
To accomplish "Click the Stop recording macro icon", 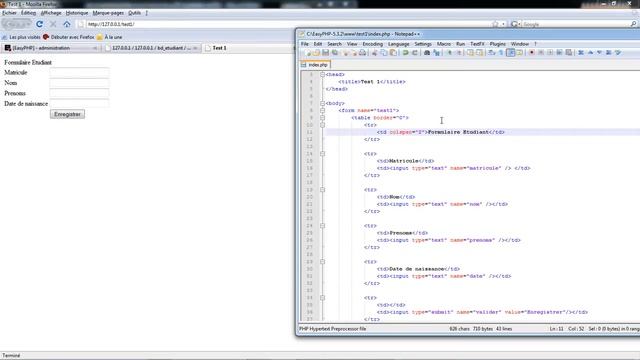I will click(x=541, y=53).
